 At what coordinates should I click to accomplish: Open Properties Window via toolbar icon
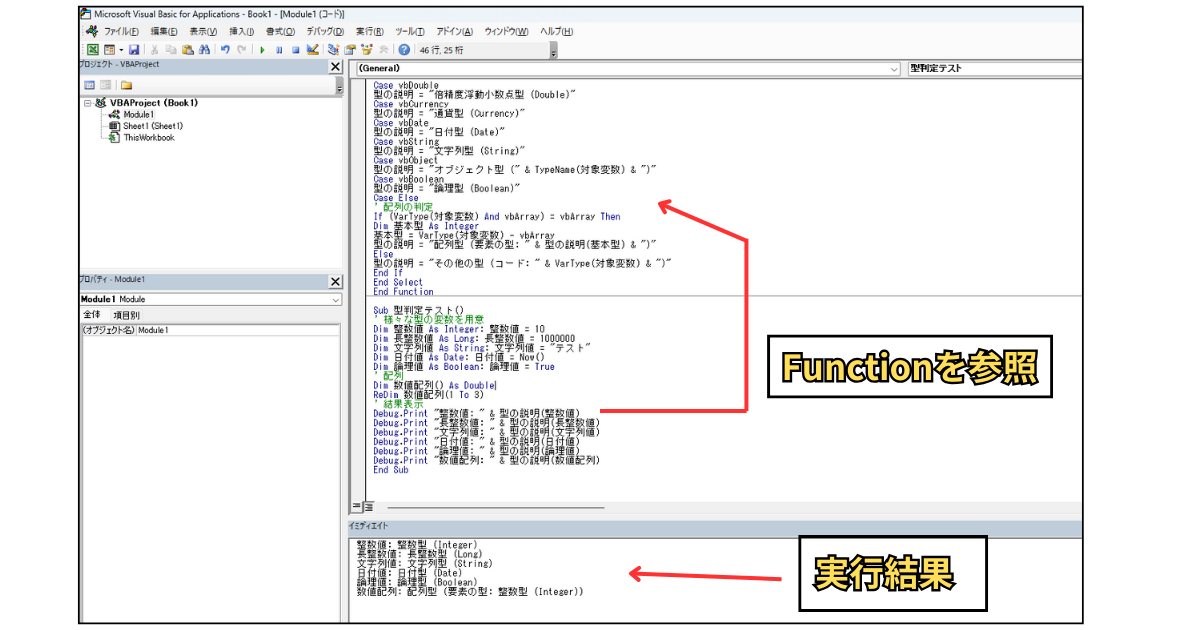coord(350,49)
